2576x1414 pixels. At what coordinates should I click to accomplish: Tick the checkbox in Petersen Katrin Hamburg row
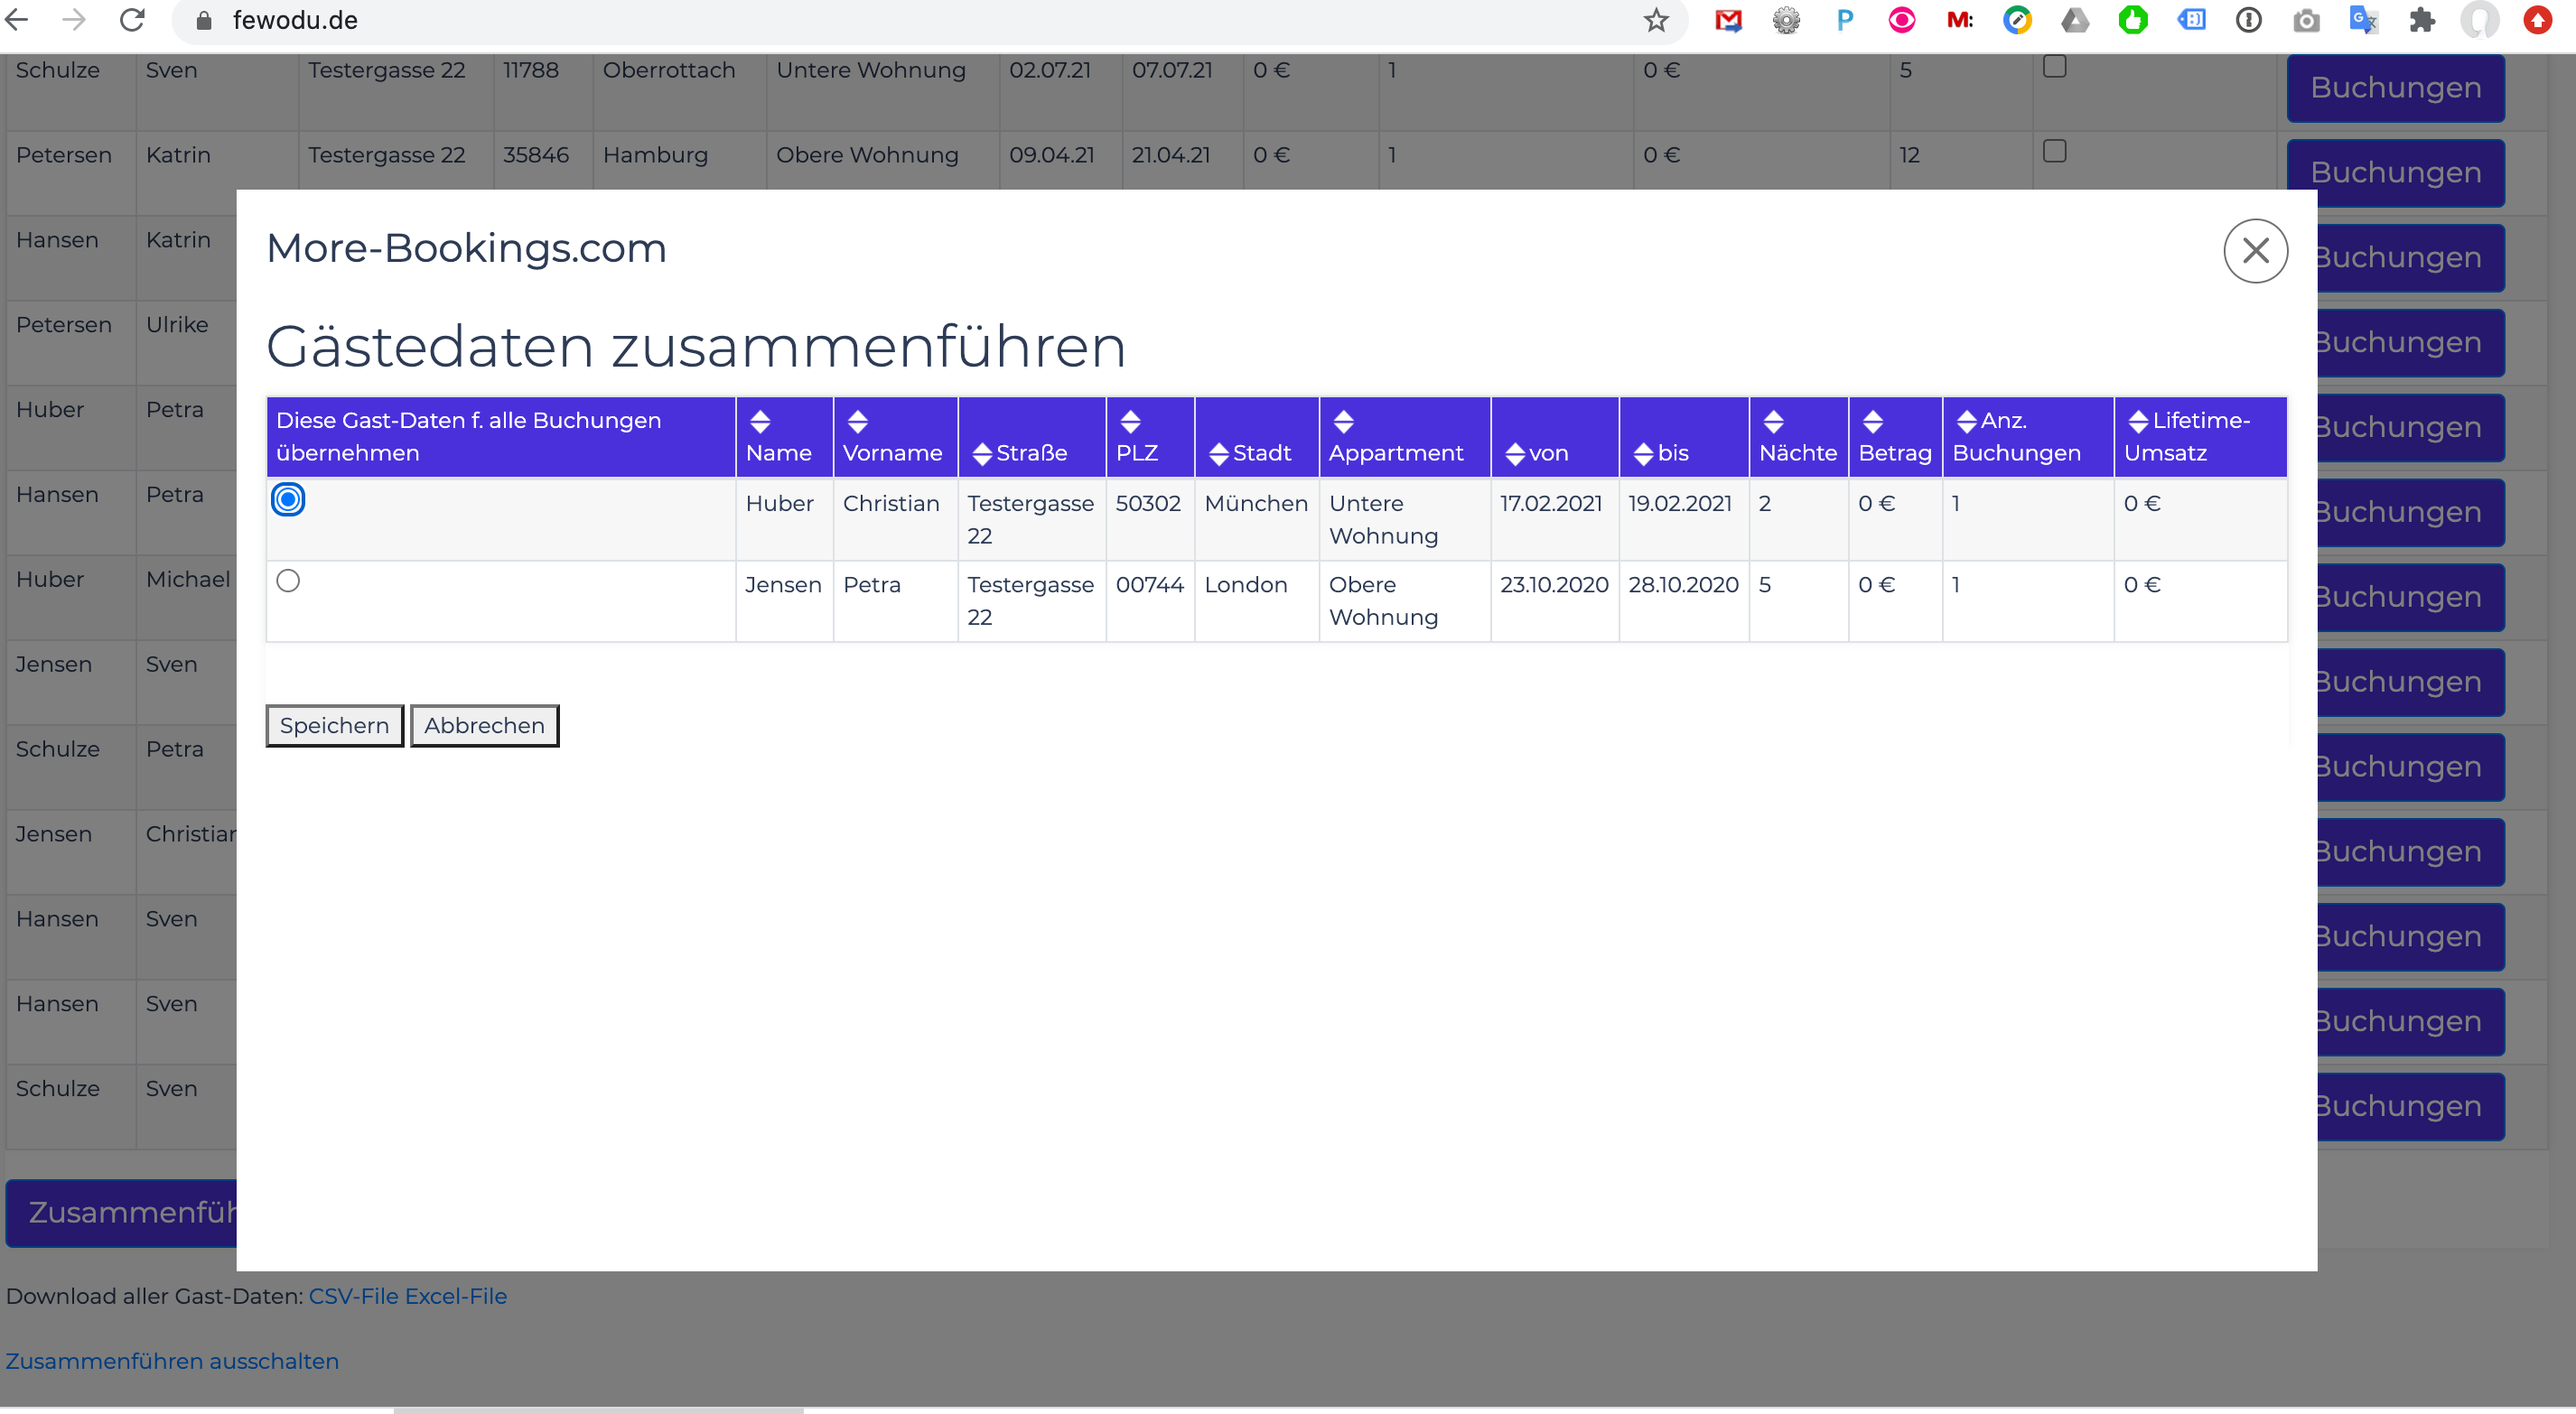[2054, 151]
